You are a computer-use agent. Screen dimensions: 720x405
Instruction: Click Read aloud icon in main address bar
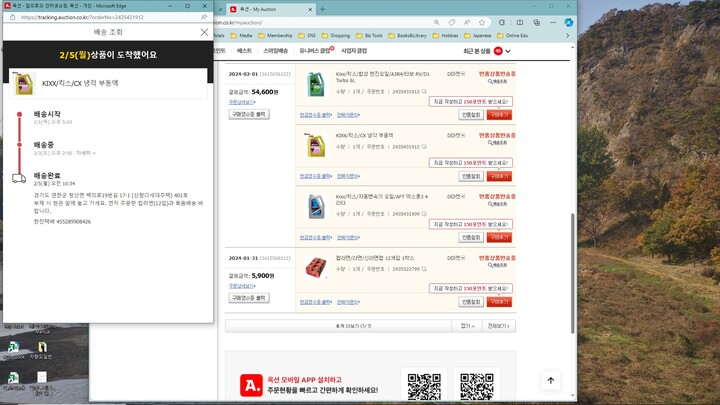467,22
